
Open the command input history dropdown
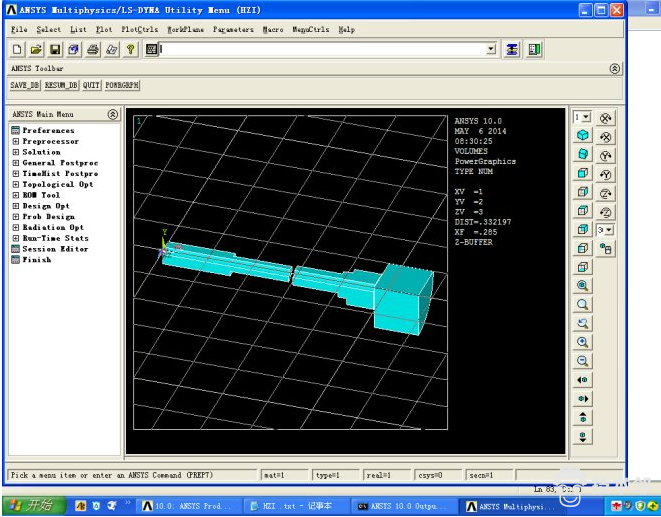click(x=490, y=49)
